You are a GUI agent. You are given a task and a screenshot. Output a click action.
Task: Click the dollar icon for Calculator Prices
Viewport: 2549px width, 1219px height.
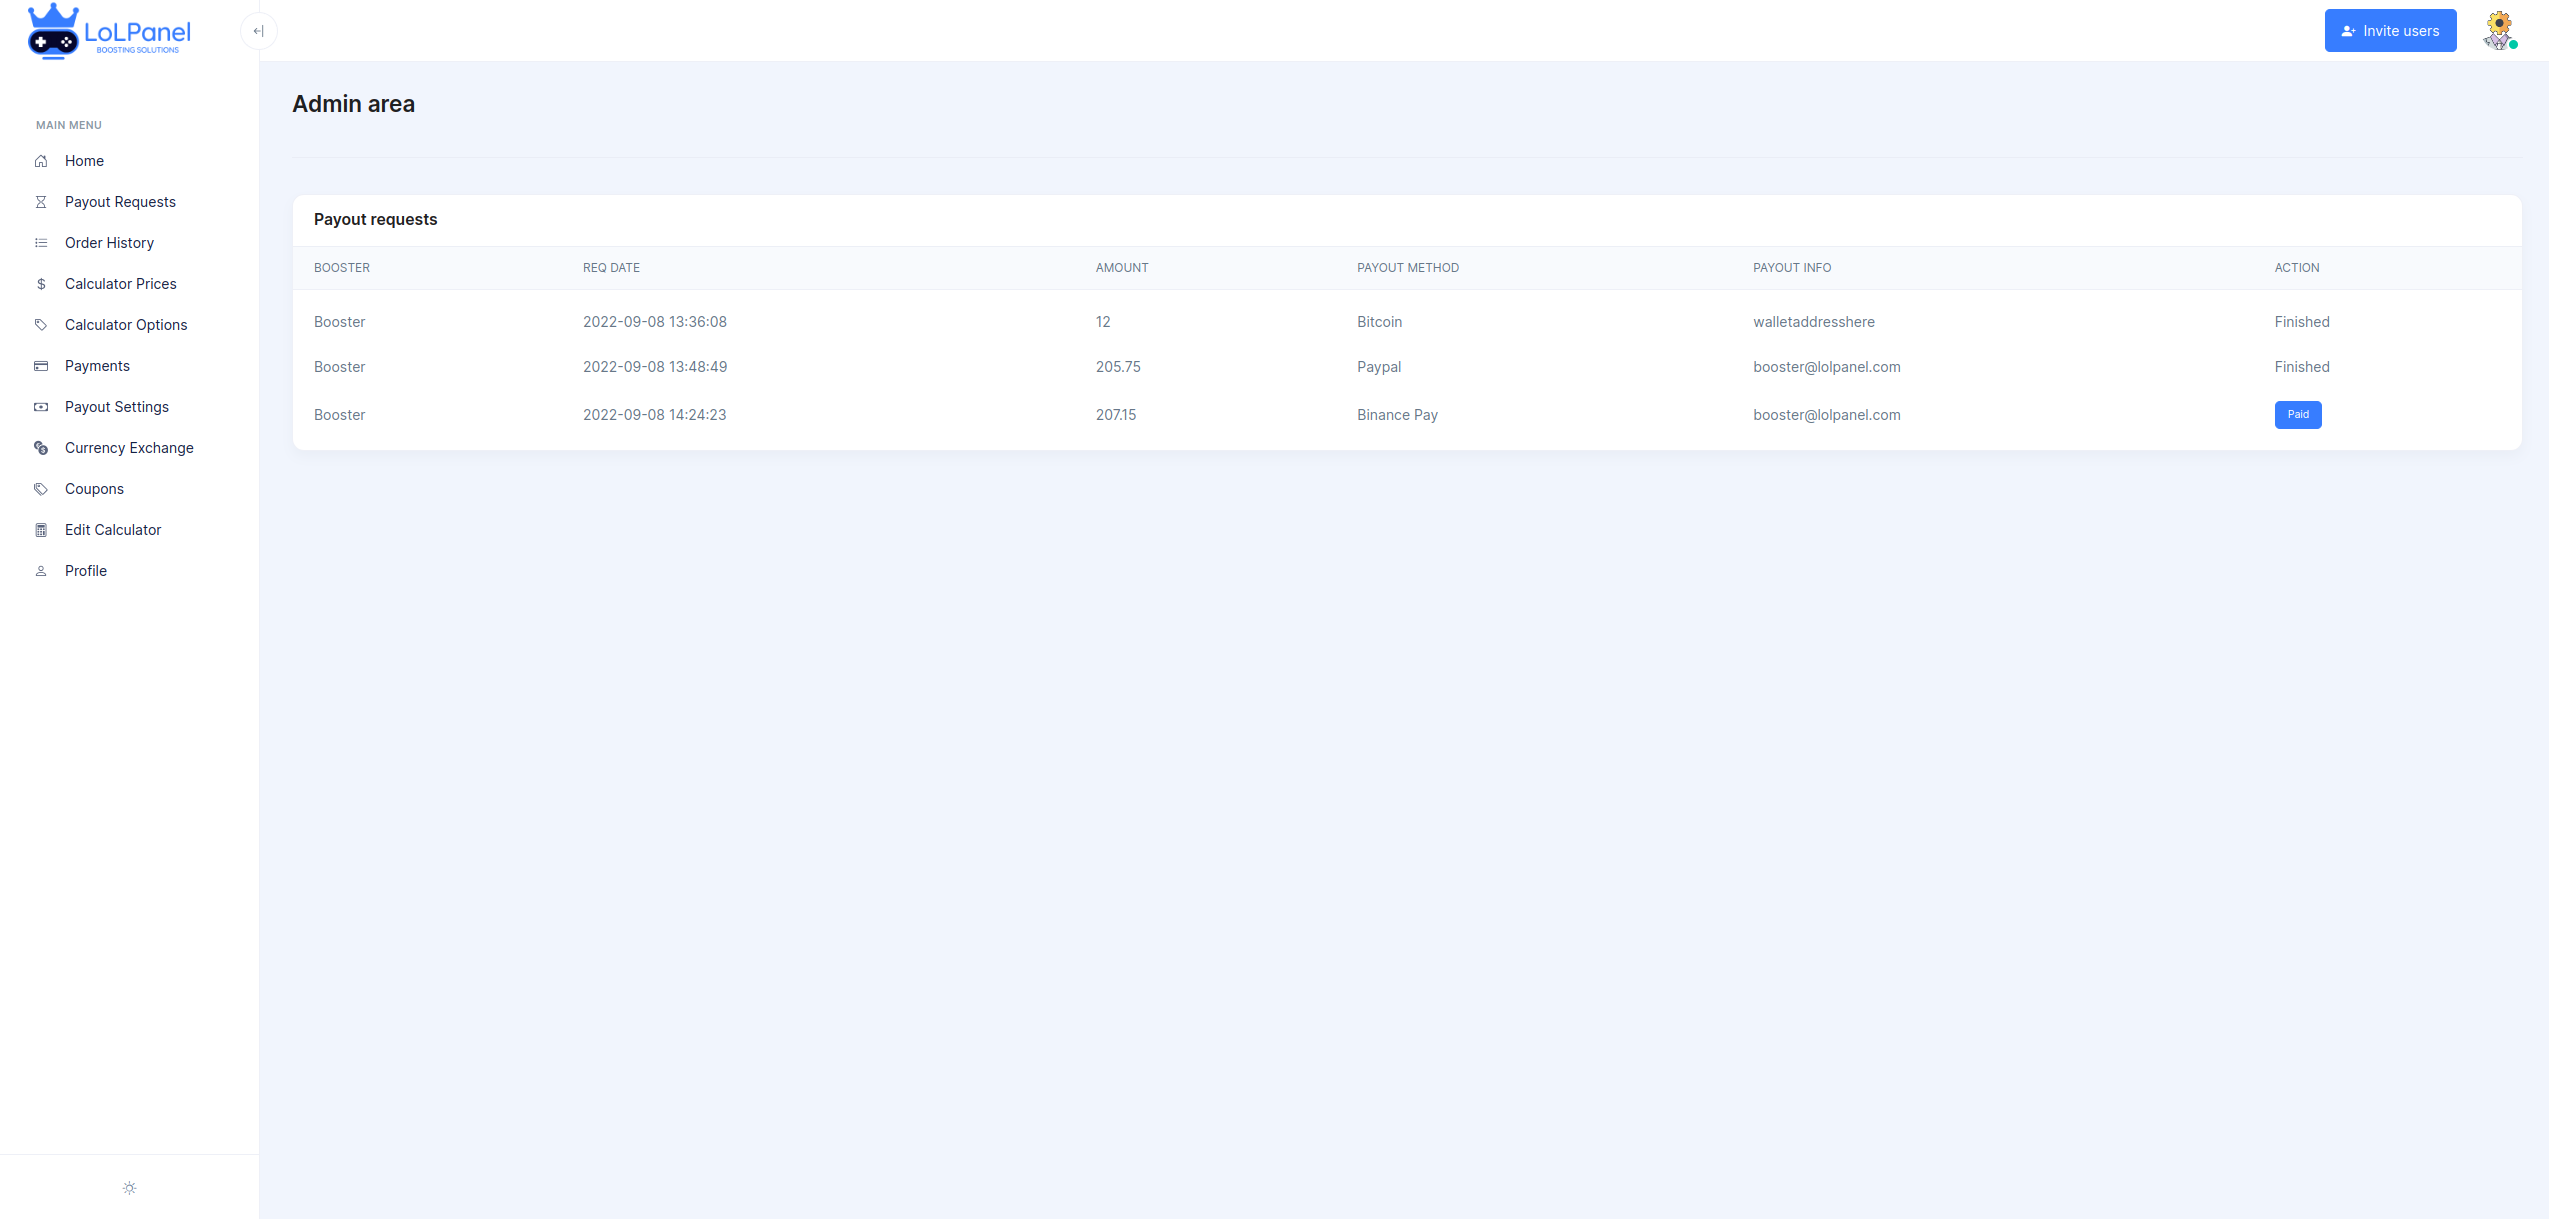point(41,284)
